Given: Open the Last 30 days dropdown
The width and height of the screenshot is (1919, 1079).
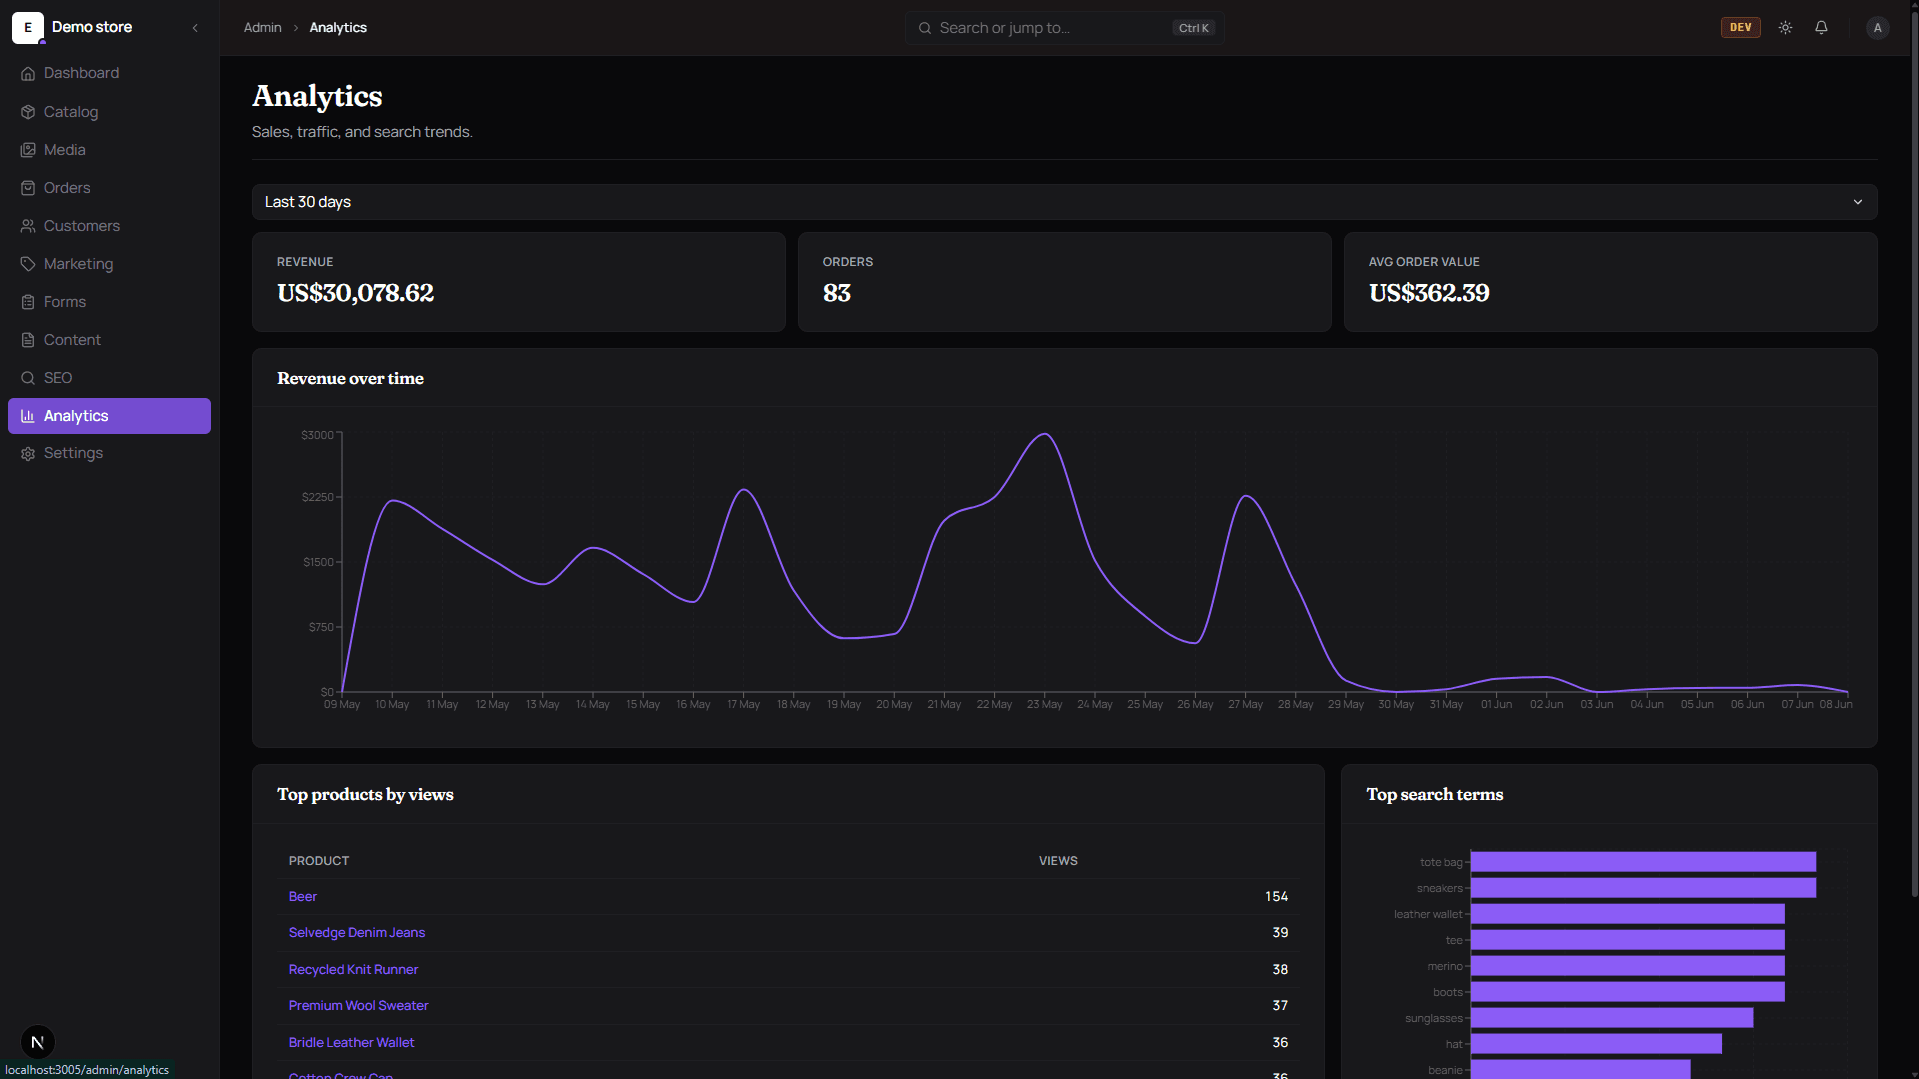Looking at the screenshot, I should (1064, 202).
